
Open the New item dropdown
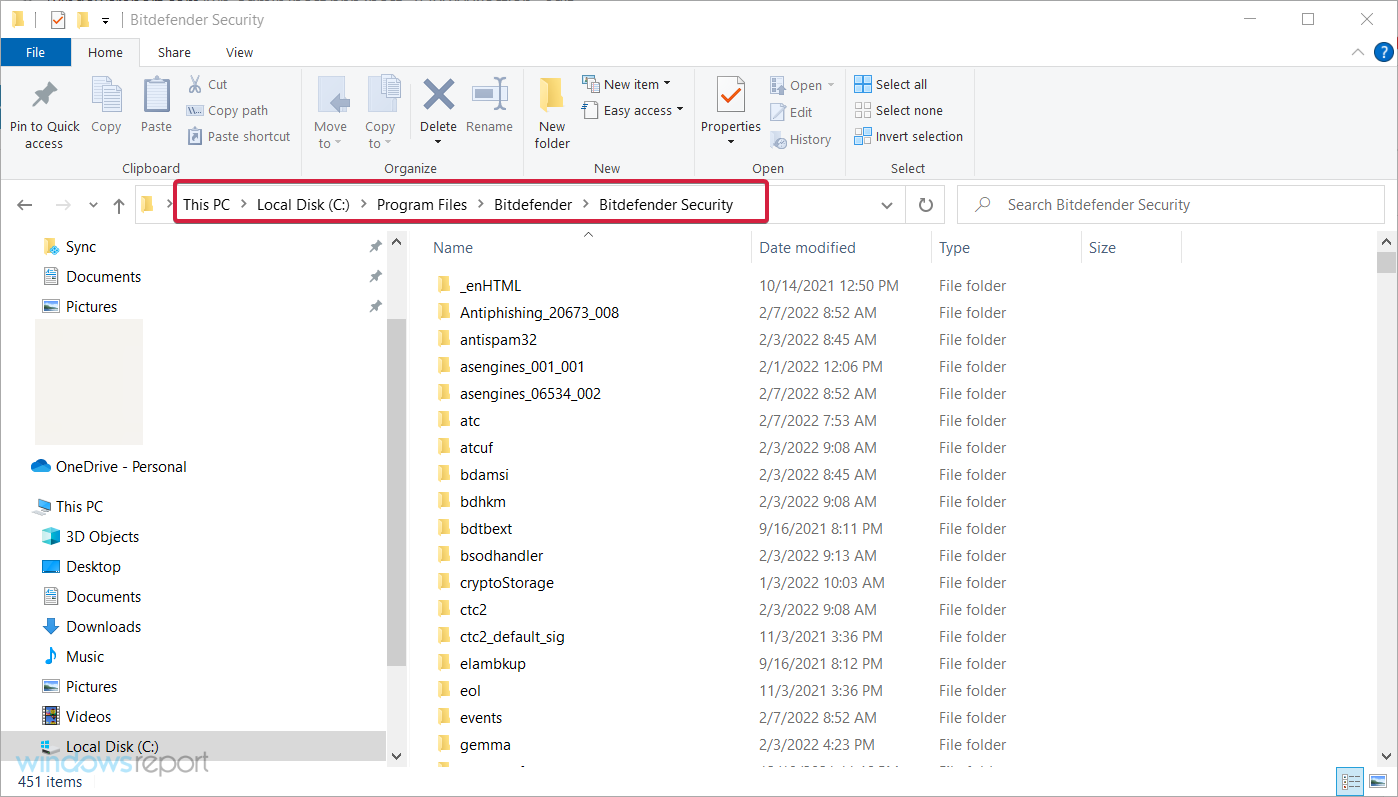coord(626,84)
